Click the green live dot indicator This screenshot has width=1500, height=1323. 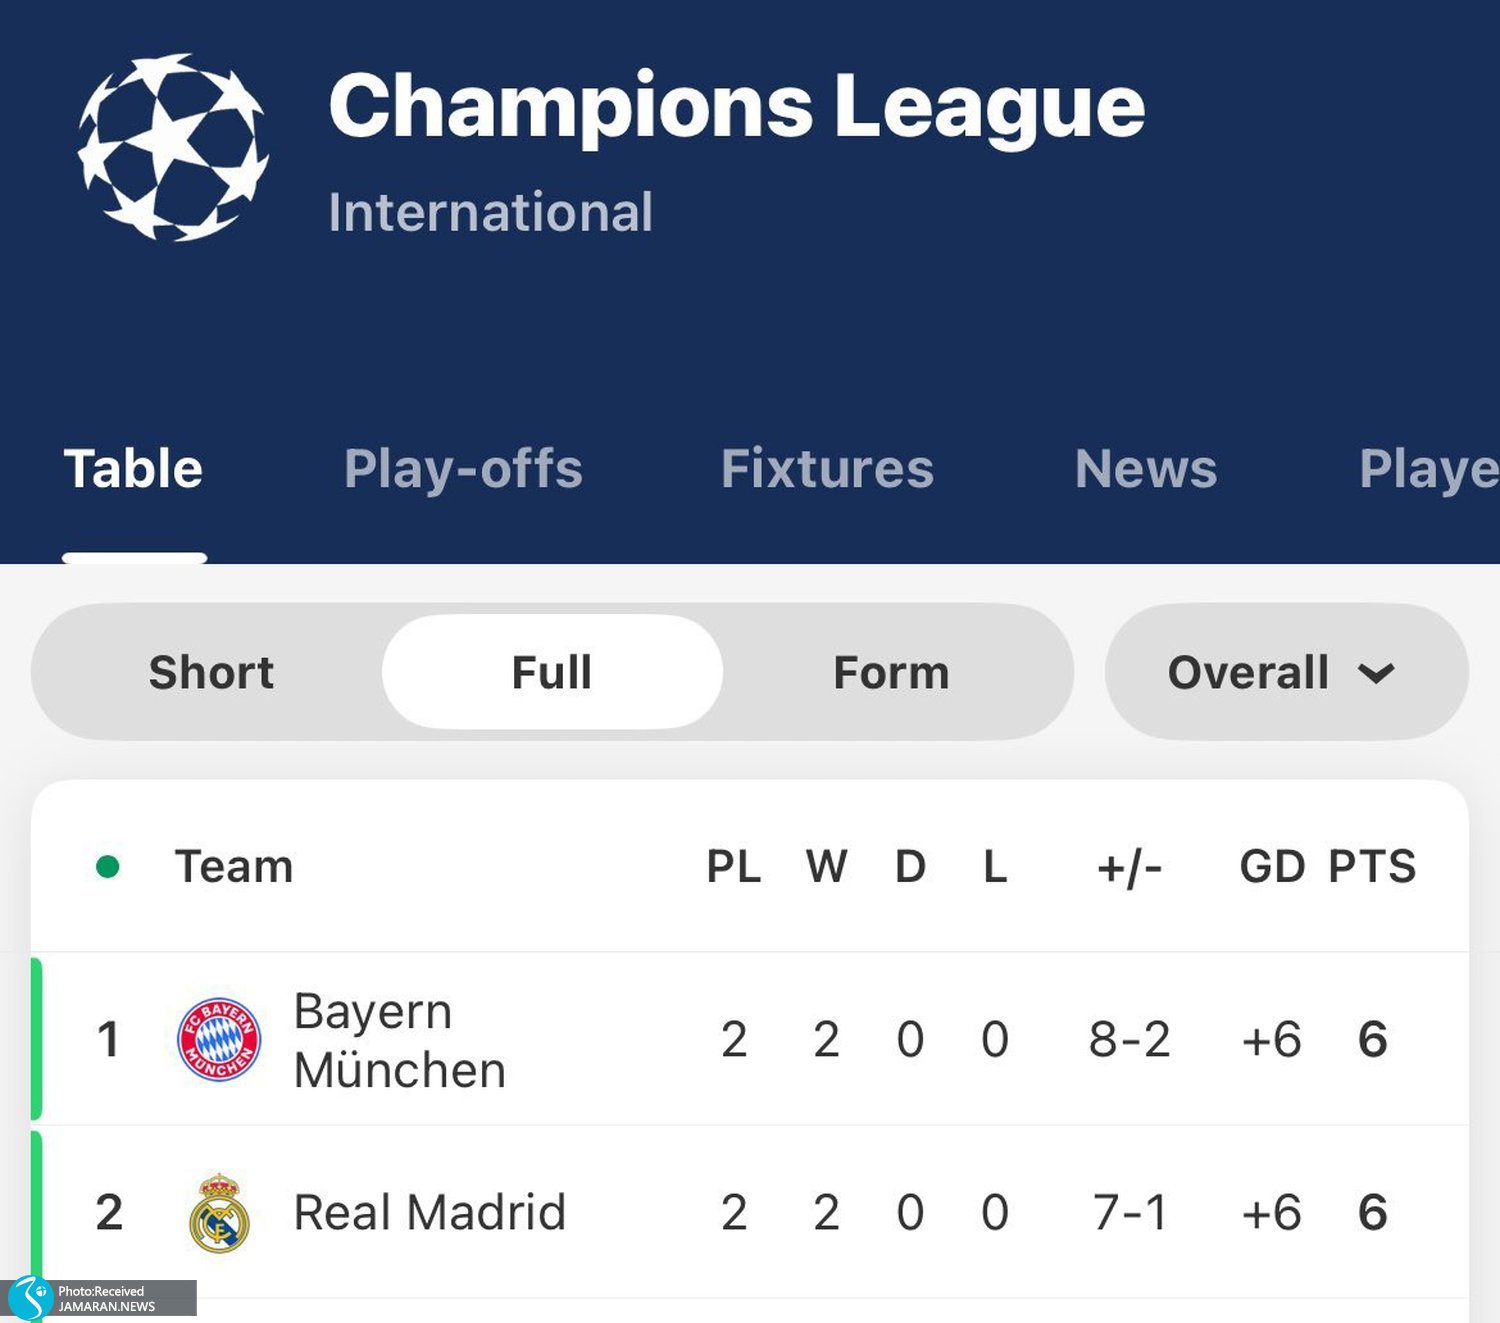tap(108, 866)
